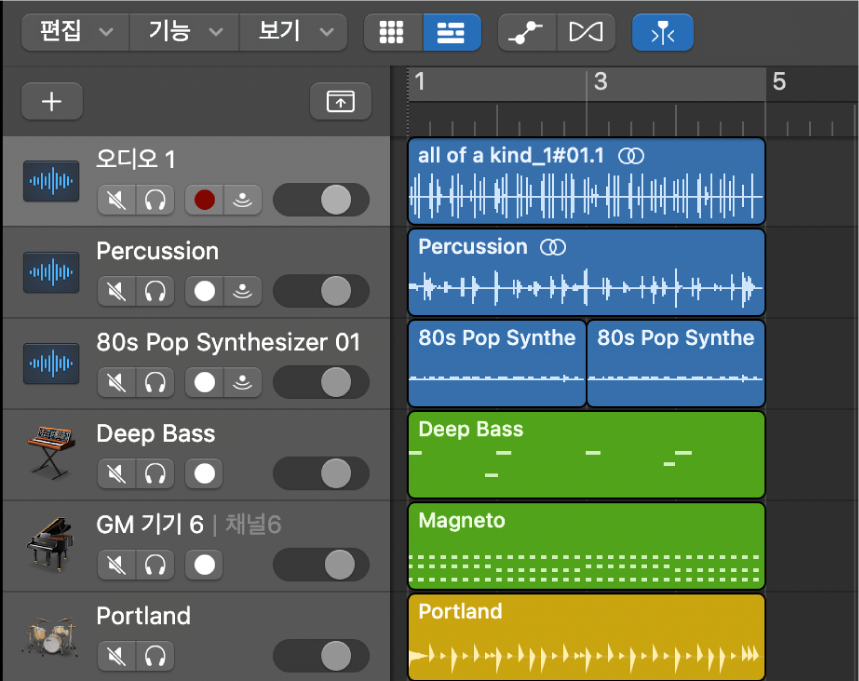This screenshot has height=681, width=859.
Task: Expand the 보기 dropdown menu
Action: 294,32
